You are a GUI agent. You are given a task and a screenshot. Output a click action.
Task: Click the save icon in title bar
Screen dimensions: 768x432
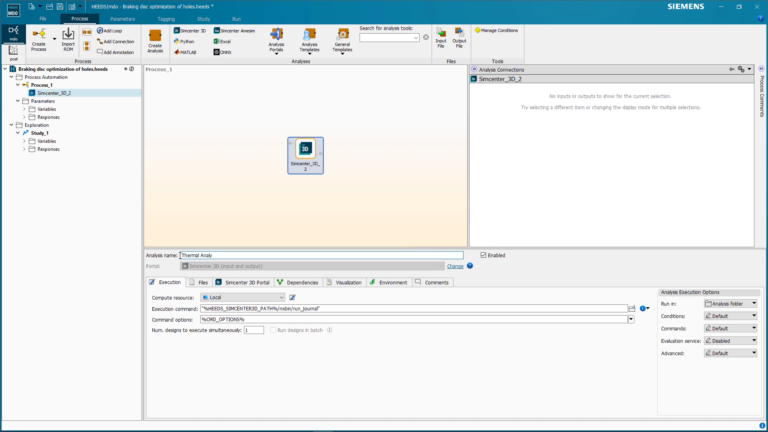pyautogui.click(x=60, y=6)
